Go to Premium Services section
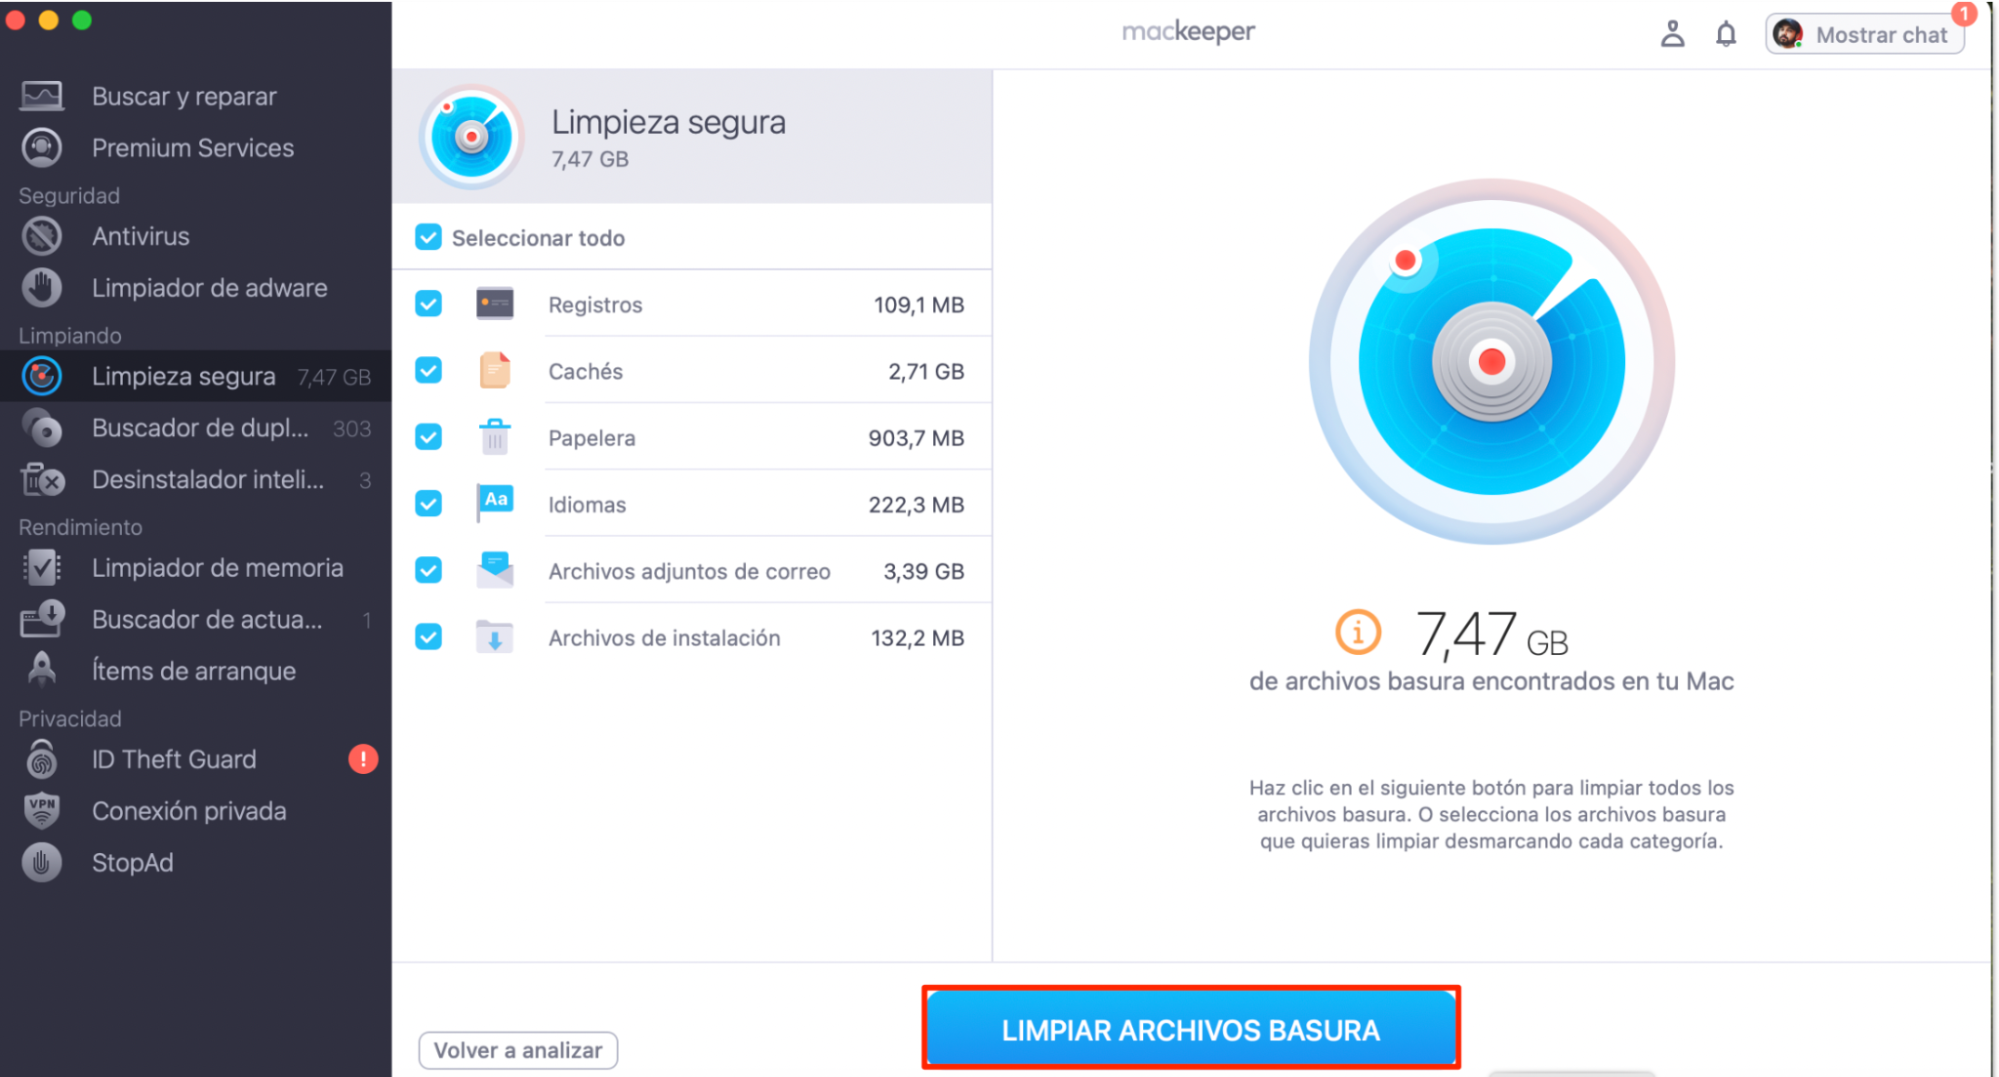This screenshot has height=1077, width=1999. coord(196,148)
